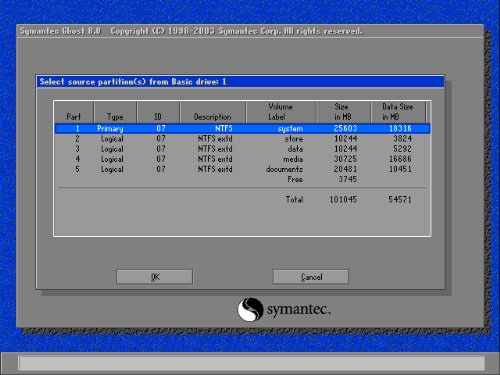
Task: Select partition 3 labeled data
Action: 242,149
